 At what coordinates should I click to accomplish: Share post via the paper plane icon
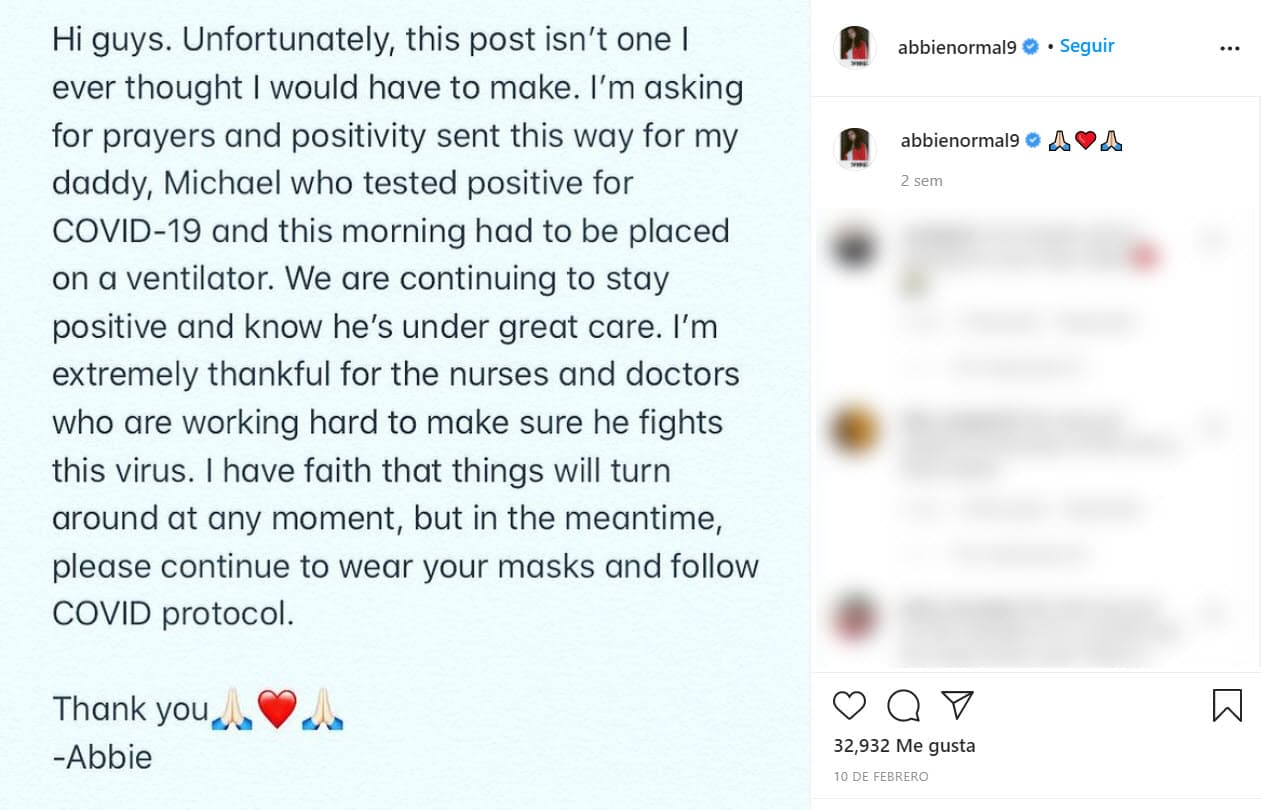tap(958, 704)
